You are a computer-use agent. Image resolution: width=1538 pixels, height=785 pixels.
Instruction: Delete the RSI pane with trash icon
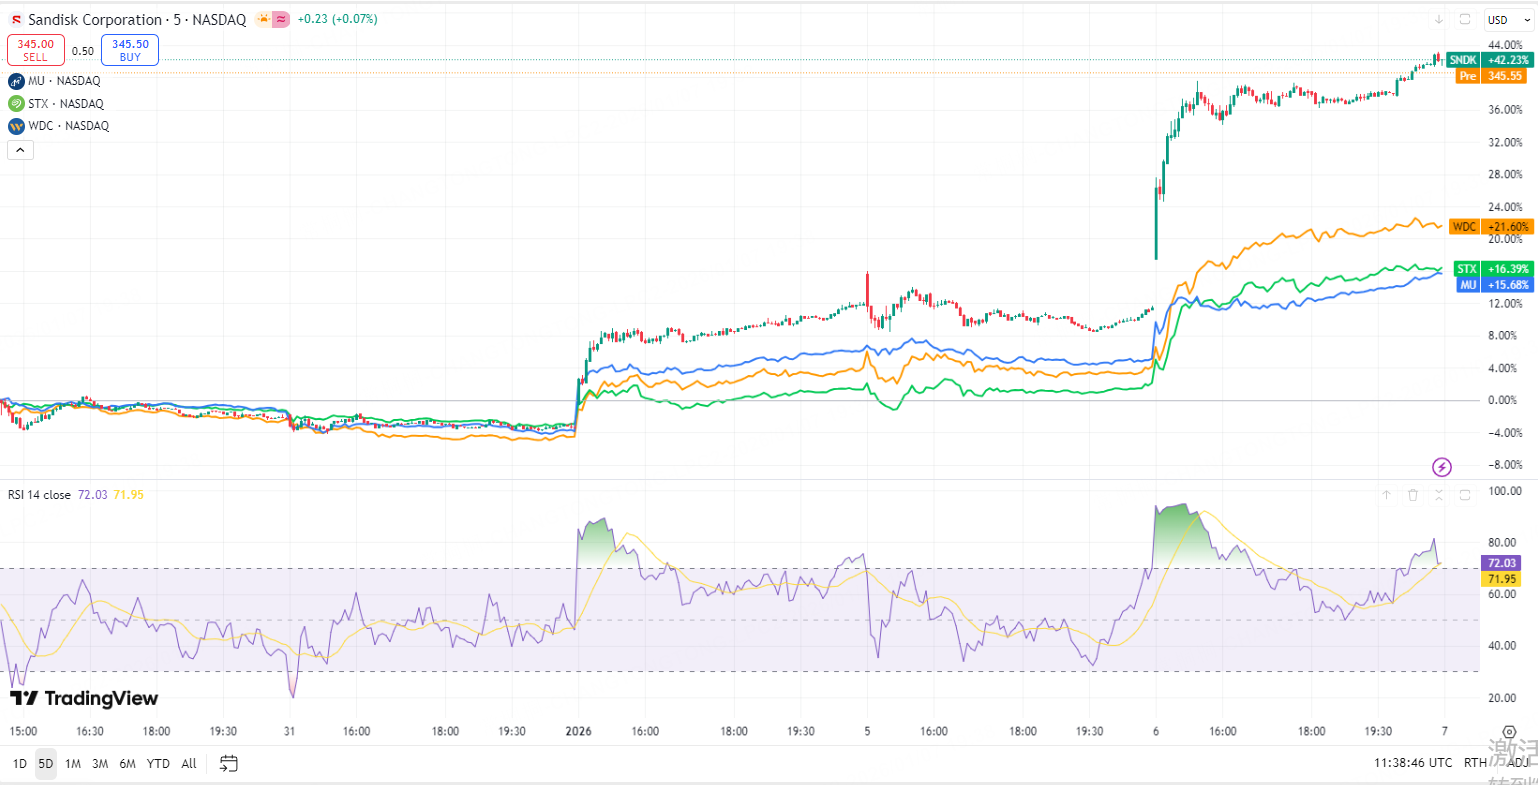pyautogui.click(x=1413, y=494)
